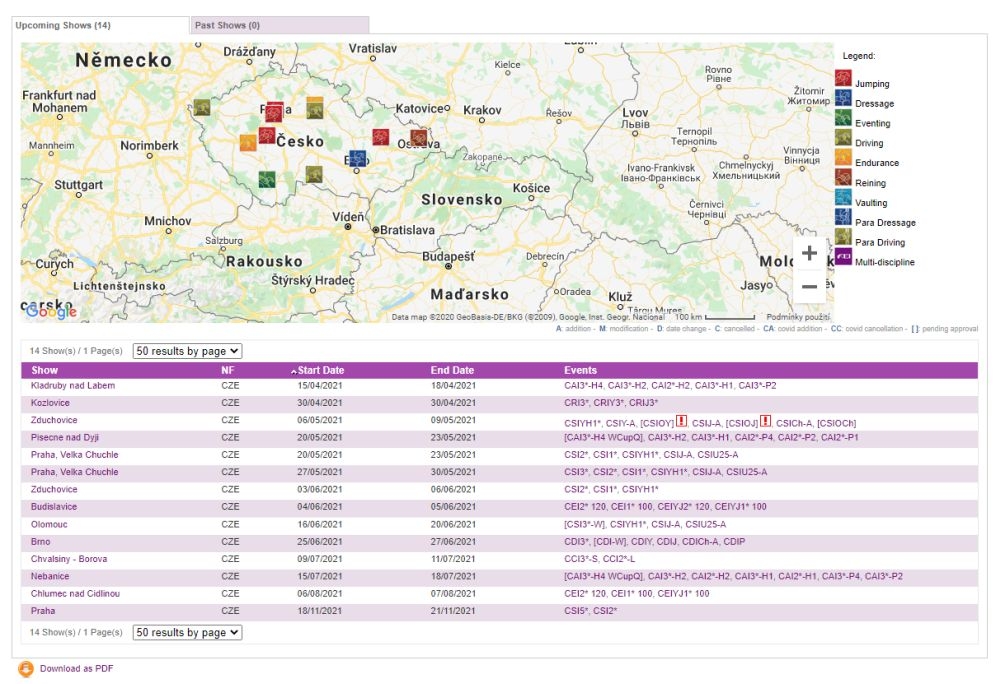
Task: Click the Events column header
Action: (x=580, y=370)
